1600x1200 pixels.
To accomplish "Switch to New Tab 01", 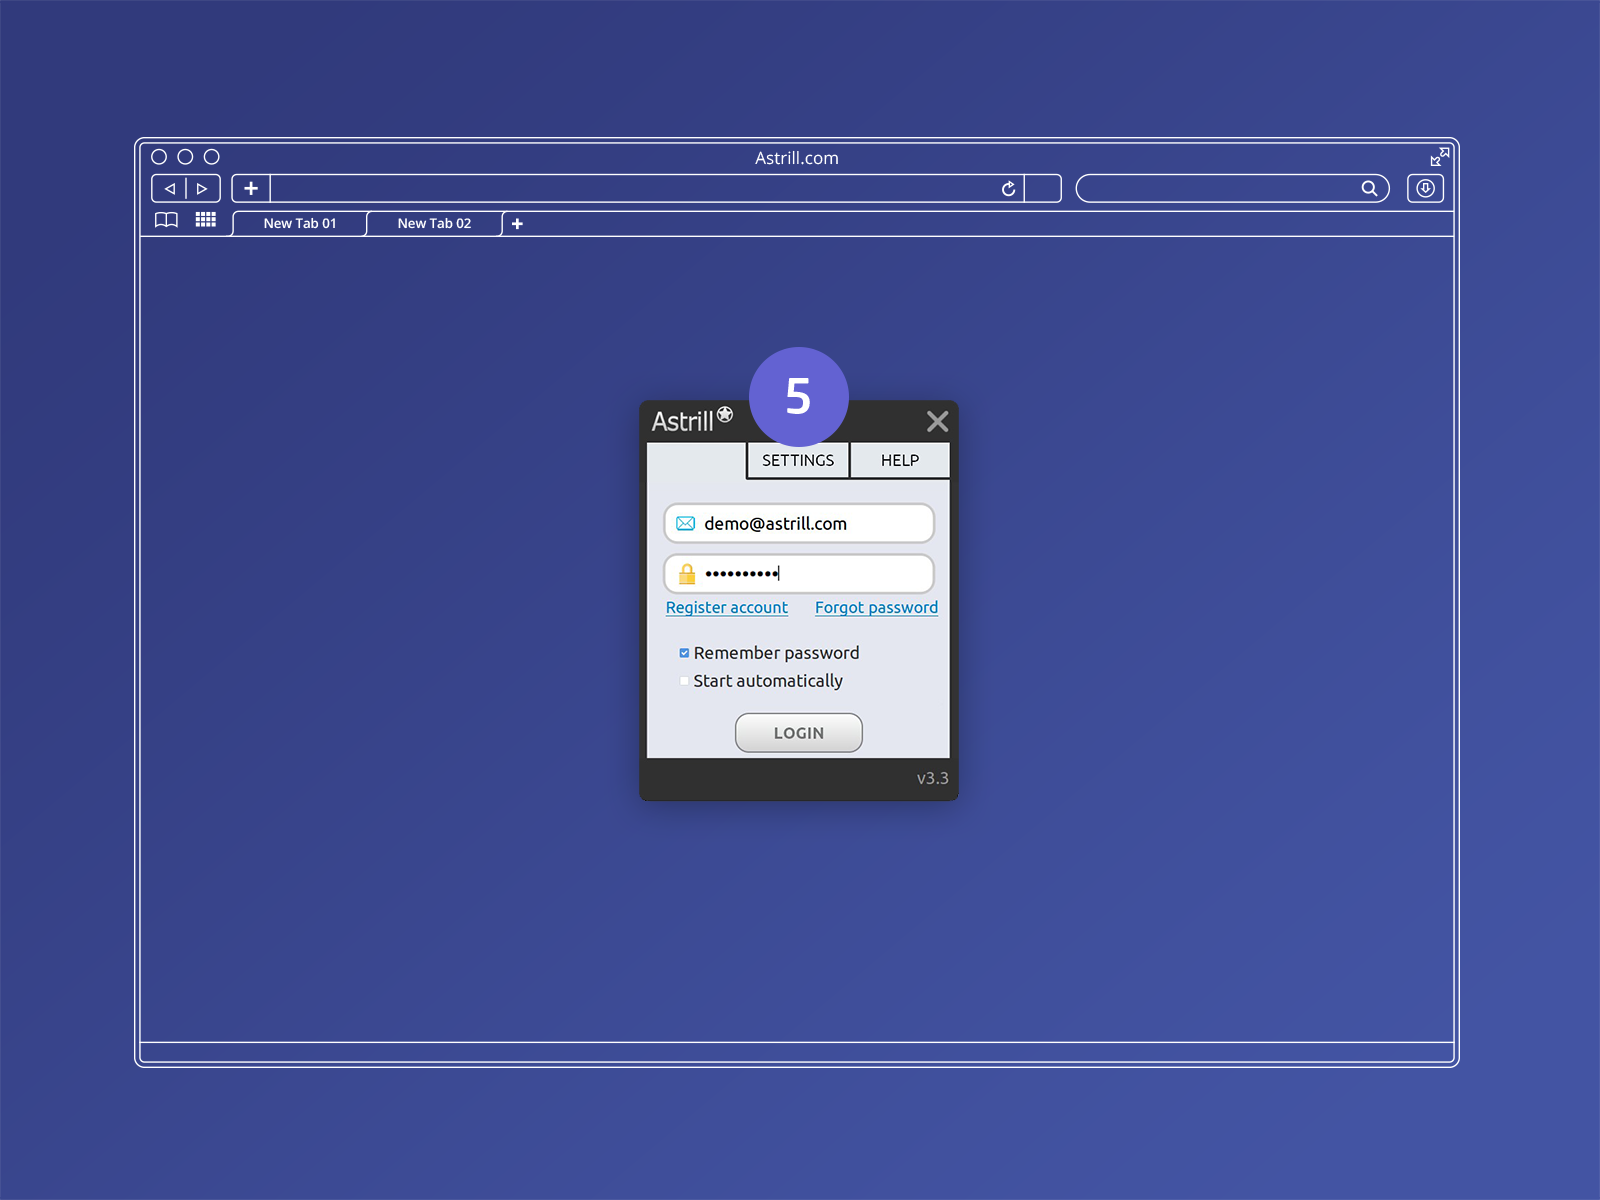I will coord(300,223).
